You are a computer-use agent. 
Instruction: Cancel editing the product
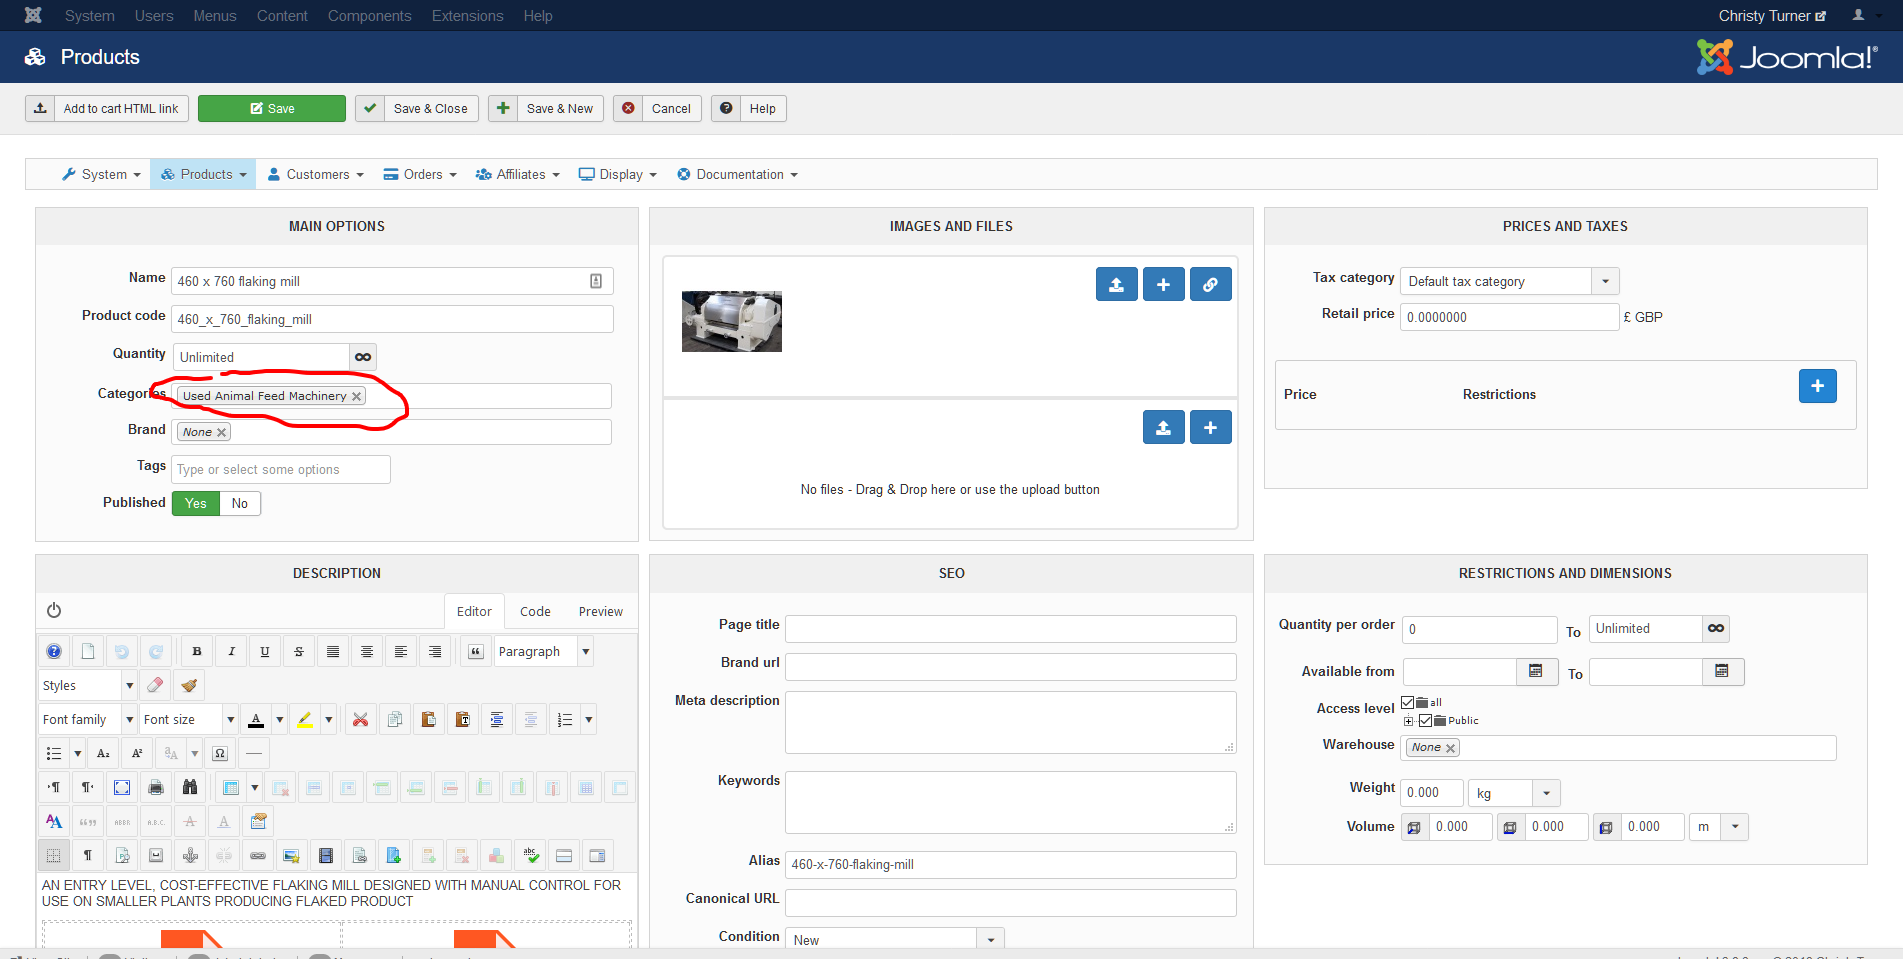tap(658, 109)
